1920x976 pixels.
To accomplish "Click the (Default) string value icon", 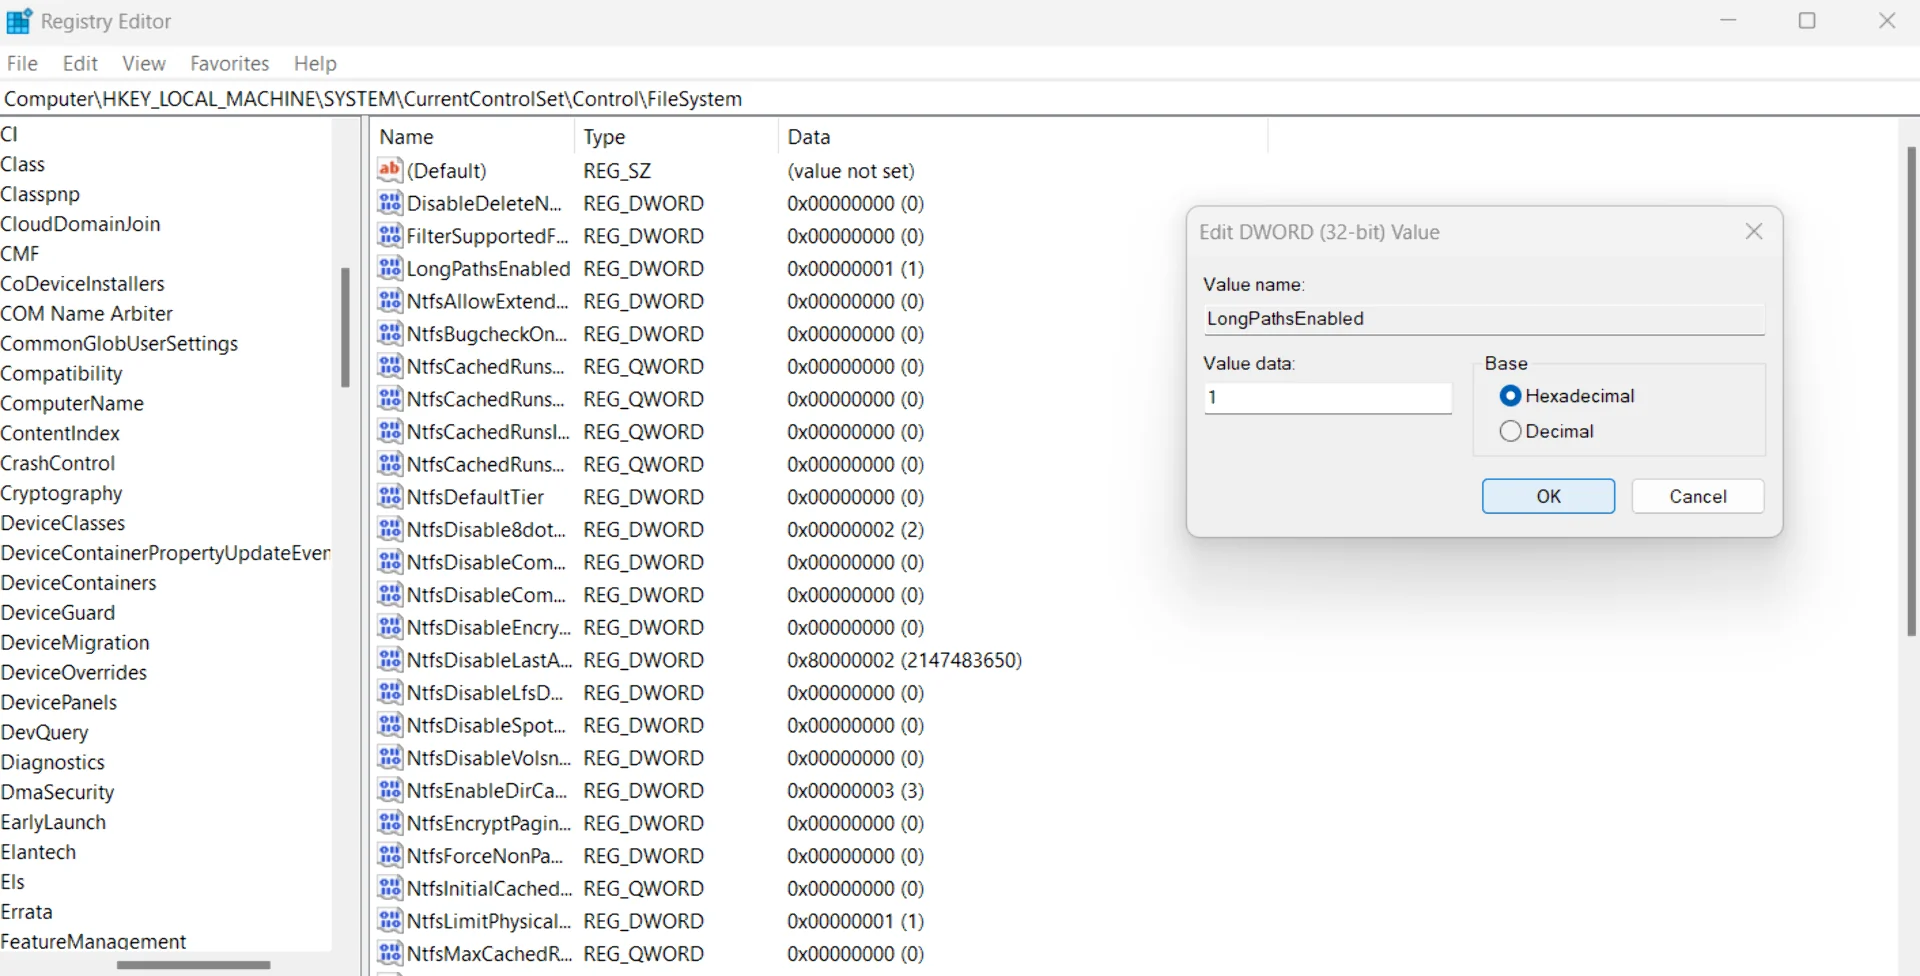I will click(x=390, y=171).
